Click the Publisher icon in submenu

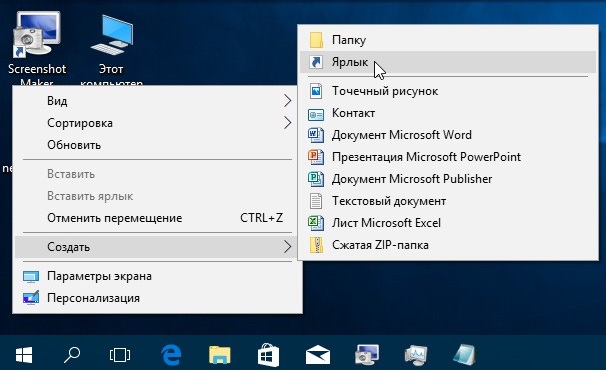(x=316, y=179)
